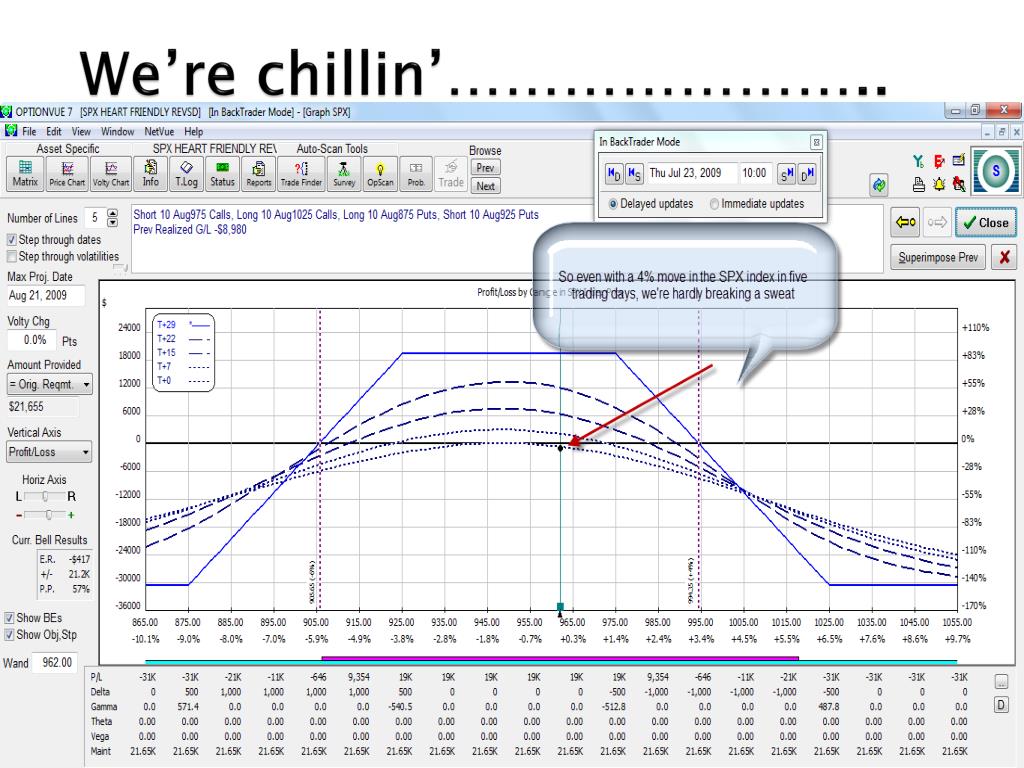The image size is (1024, 768).
Task: Click the Prev Realized G/L -$8,980 text
Action: pyautogui.click(x=190, y=229)
